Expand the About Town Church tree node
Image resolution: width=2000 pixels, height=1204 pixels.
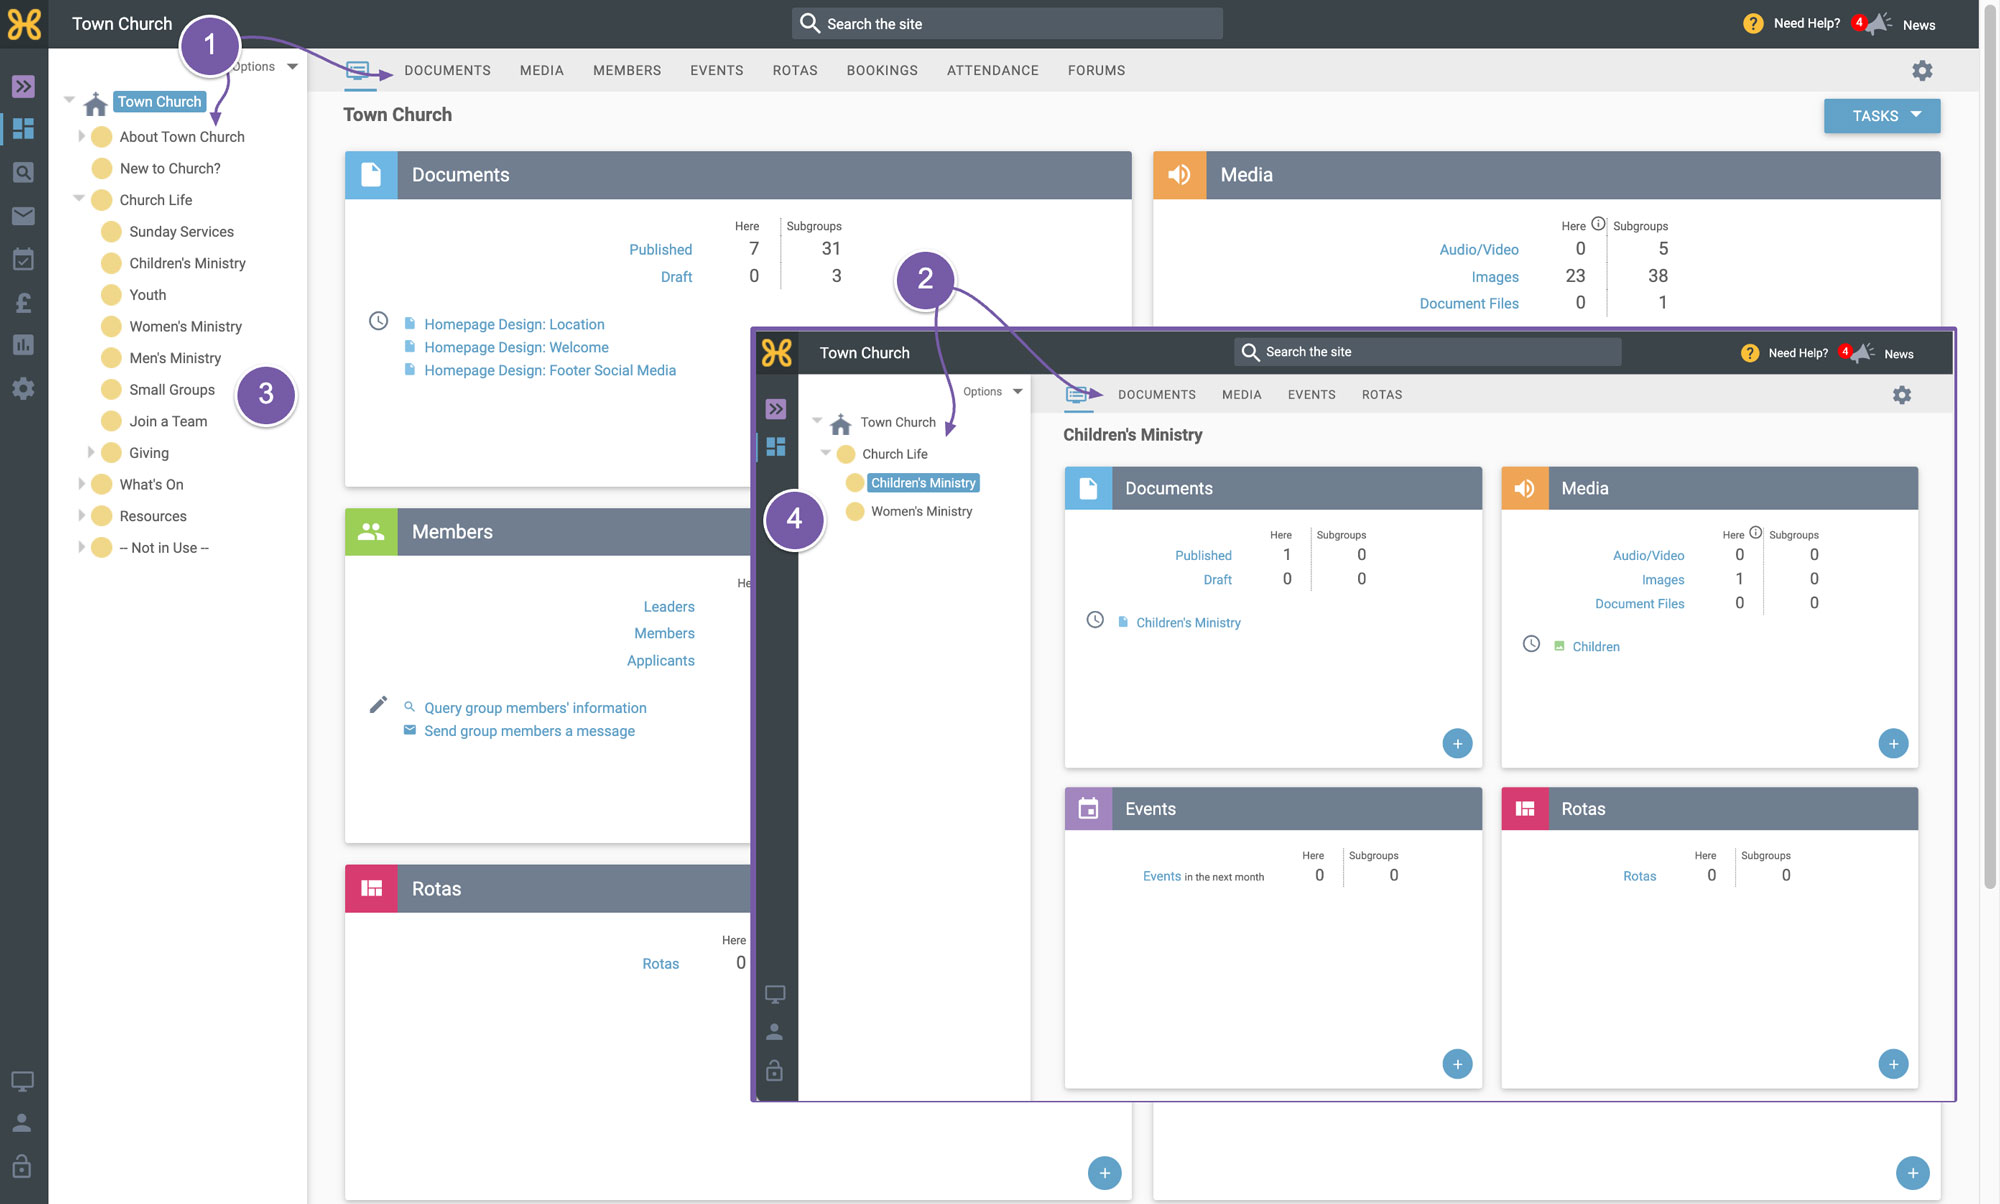pos(81,136)
